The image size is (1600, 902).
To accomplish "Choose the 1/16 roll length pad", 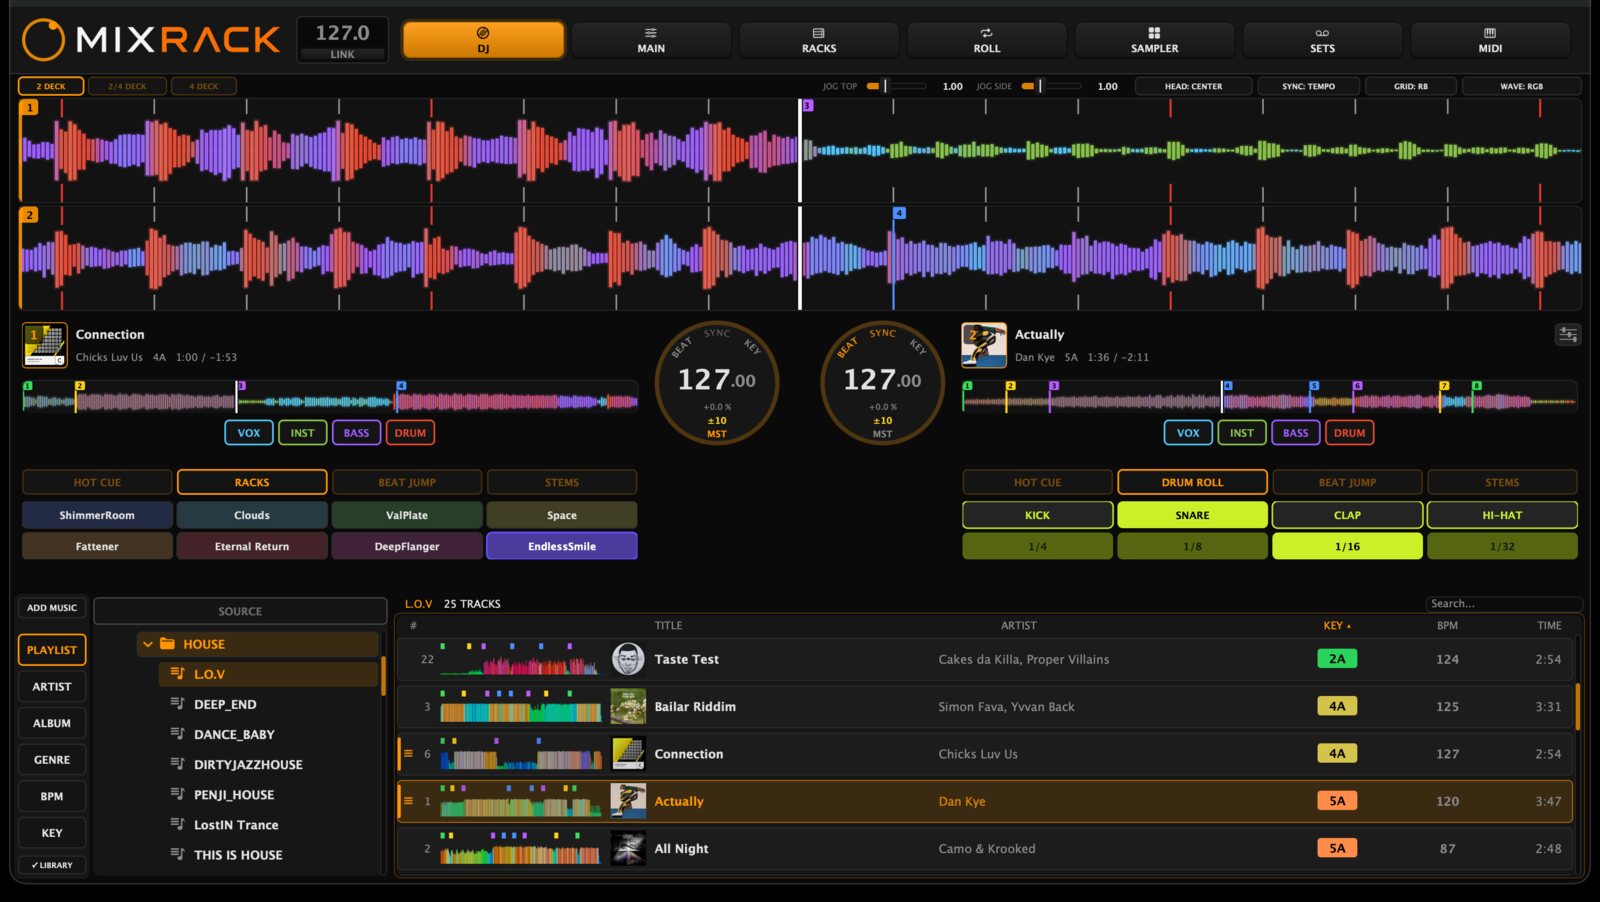I will [x=1347, y=546].
